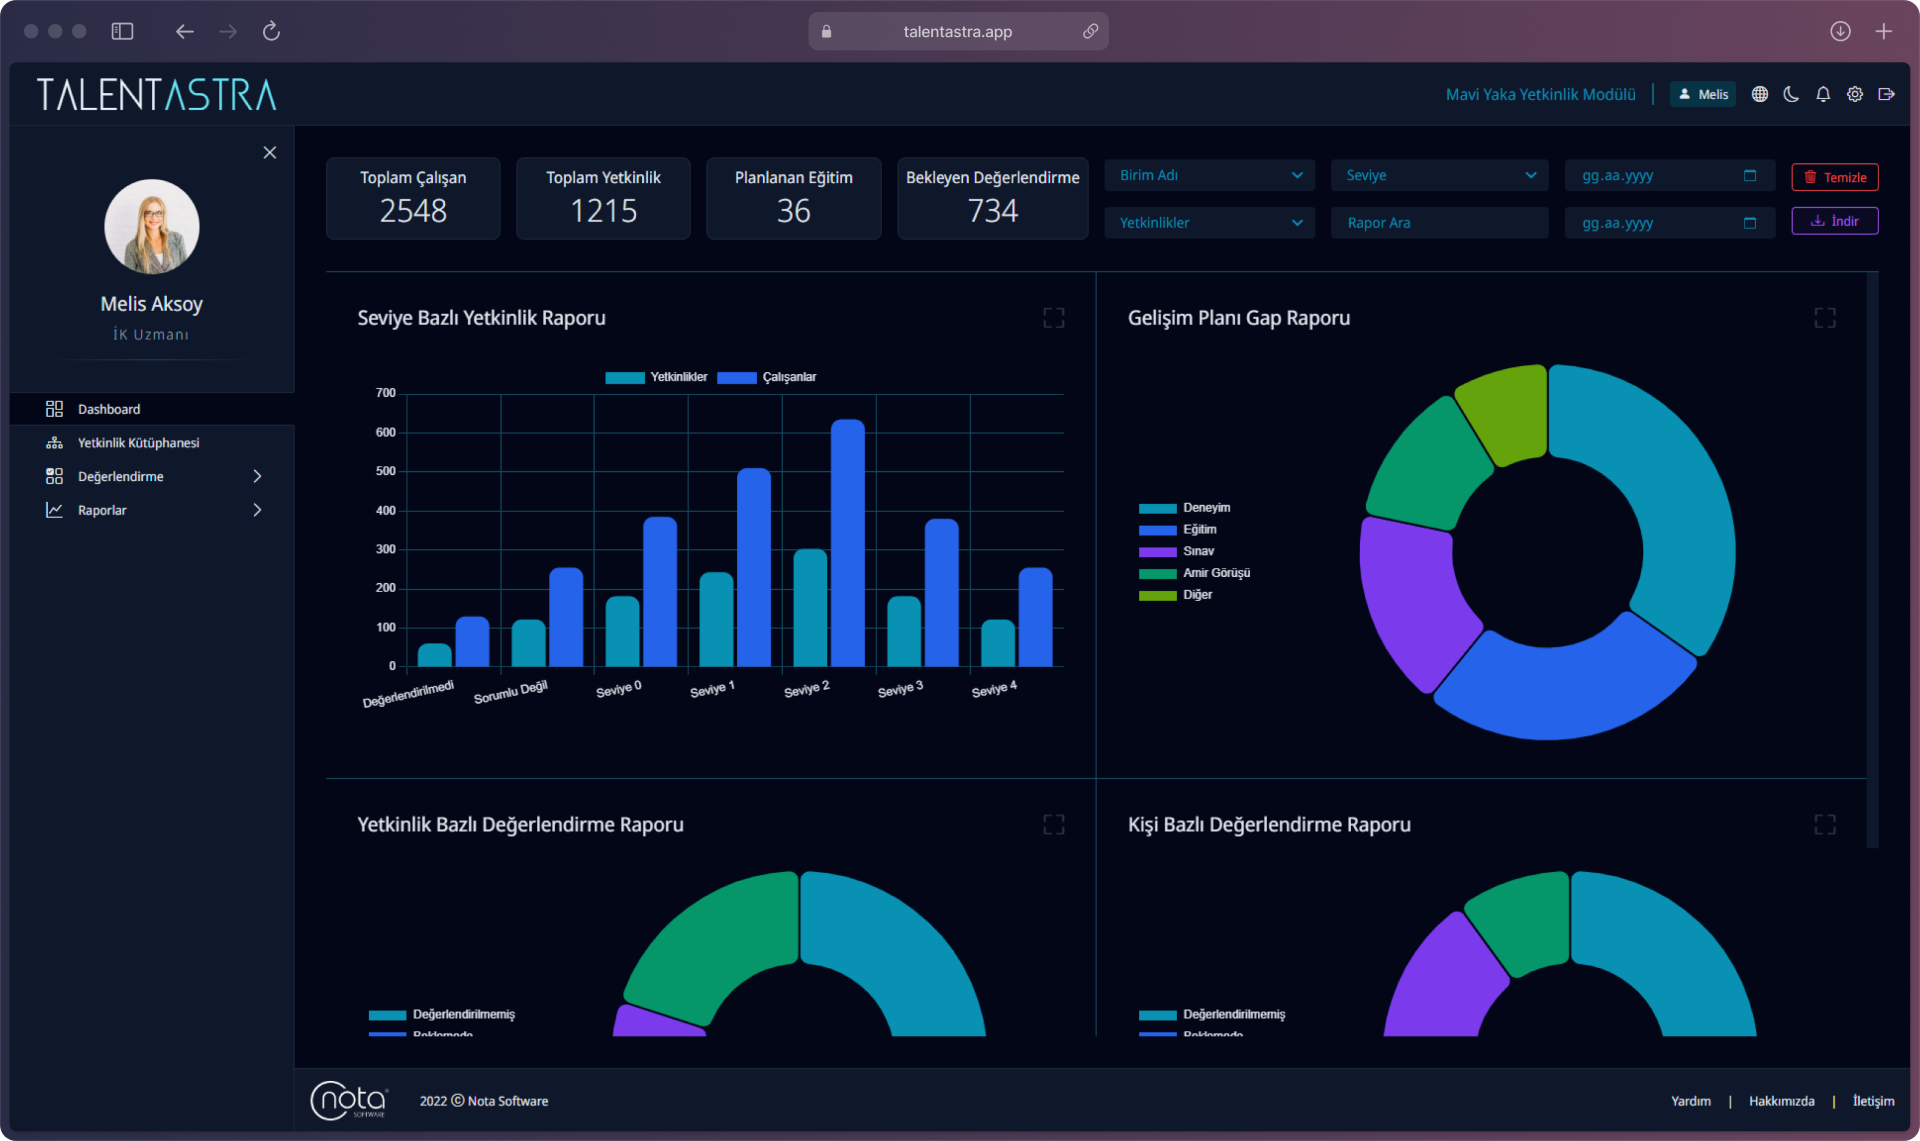
Task: Select Dashboard in the sidebar
Action: pyautogui.click(x=109, y=409)
